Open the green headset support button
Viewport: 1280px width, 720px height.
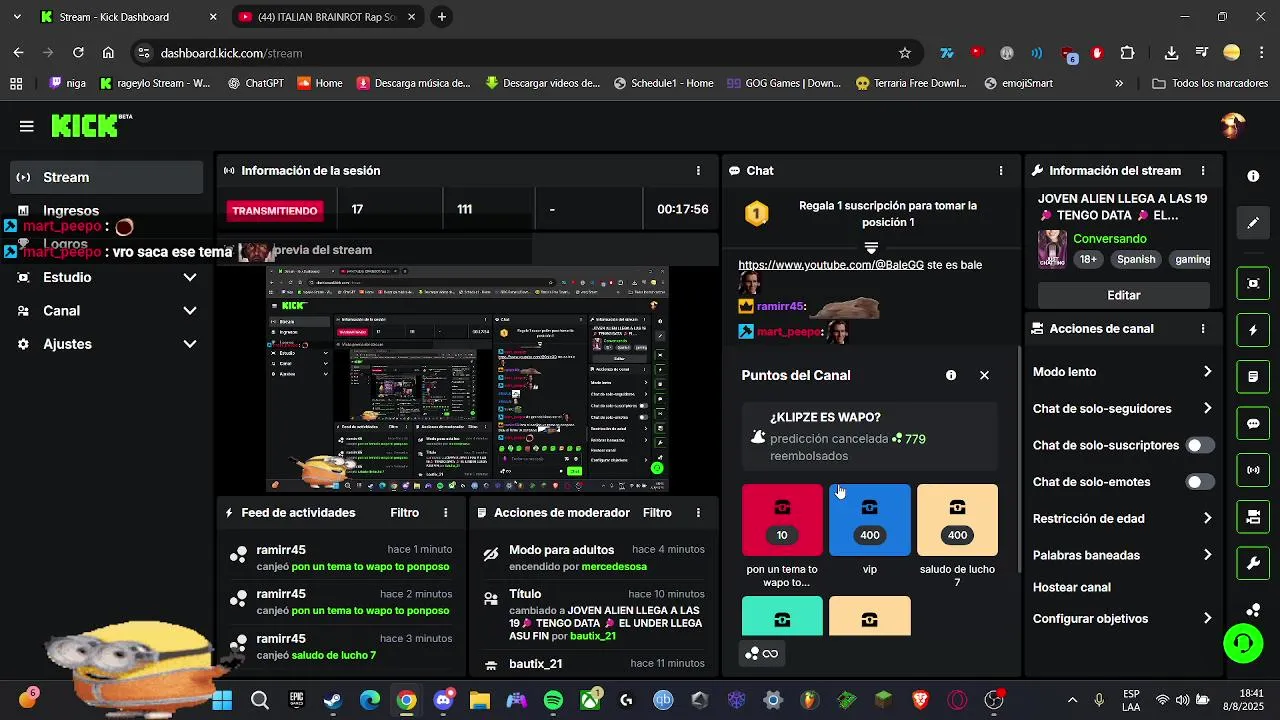pyautogui.click(x=1243, y=643)
